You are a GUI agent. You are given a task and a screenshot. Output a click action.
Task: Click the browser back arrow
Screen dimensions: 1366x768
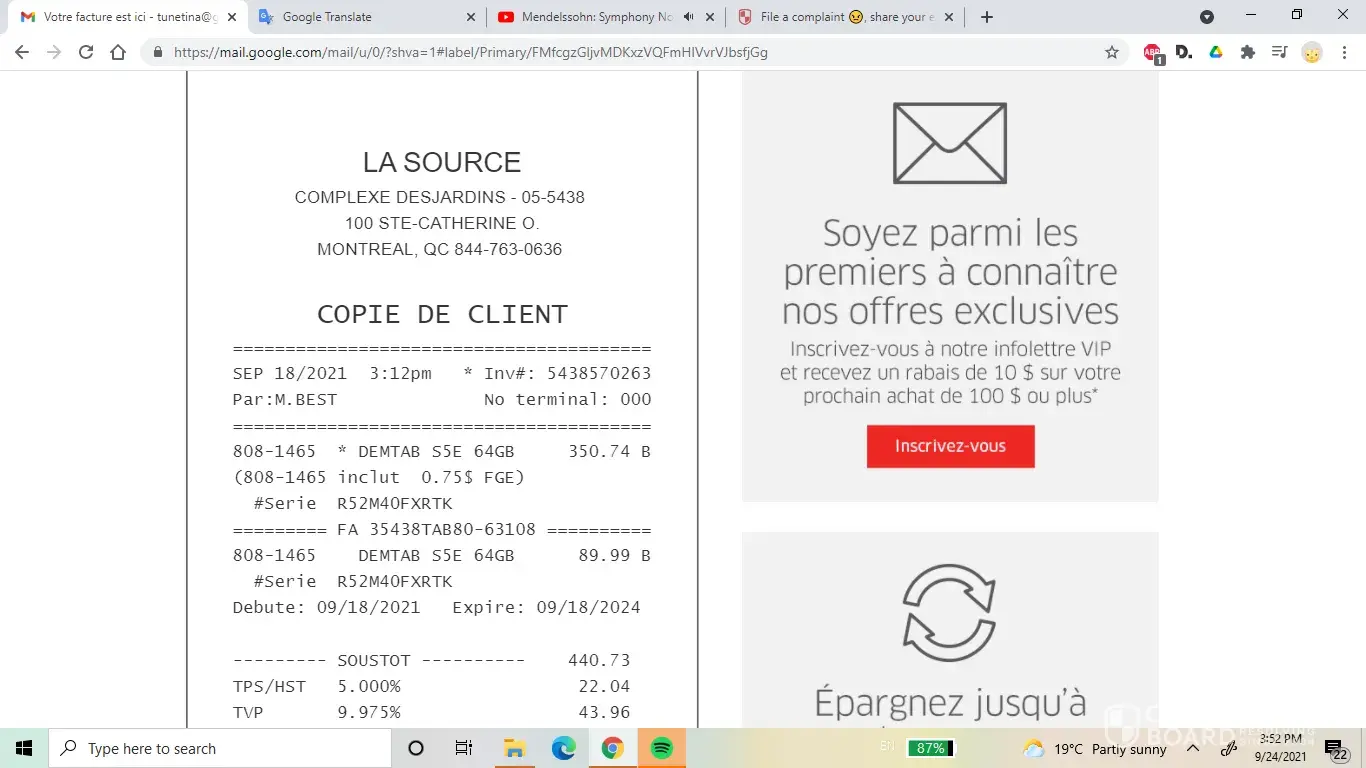(x=22, y=53)
